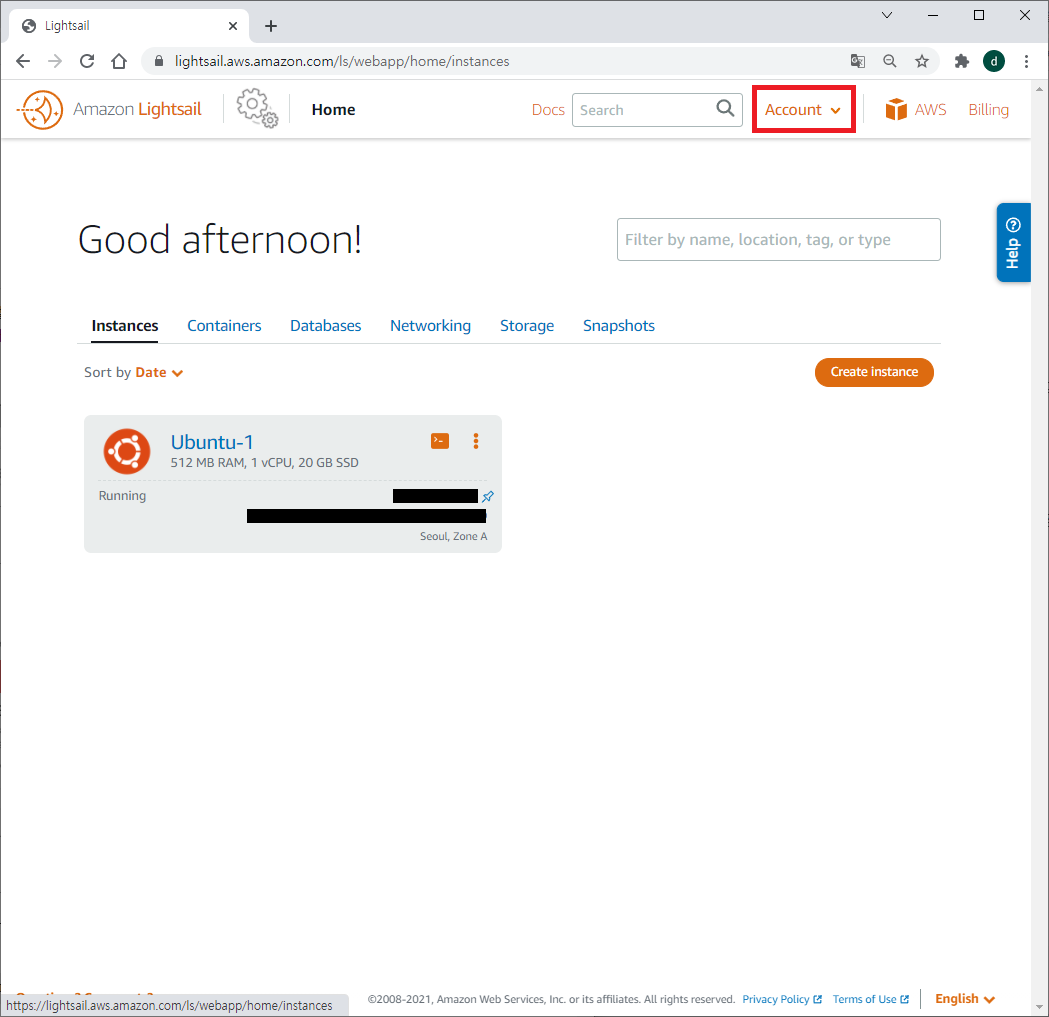
Task: Click the 'Seoul, Zone A' location text
Action: coord(454,536)
